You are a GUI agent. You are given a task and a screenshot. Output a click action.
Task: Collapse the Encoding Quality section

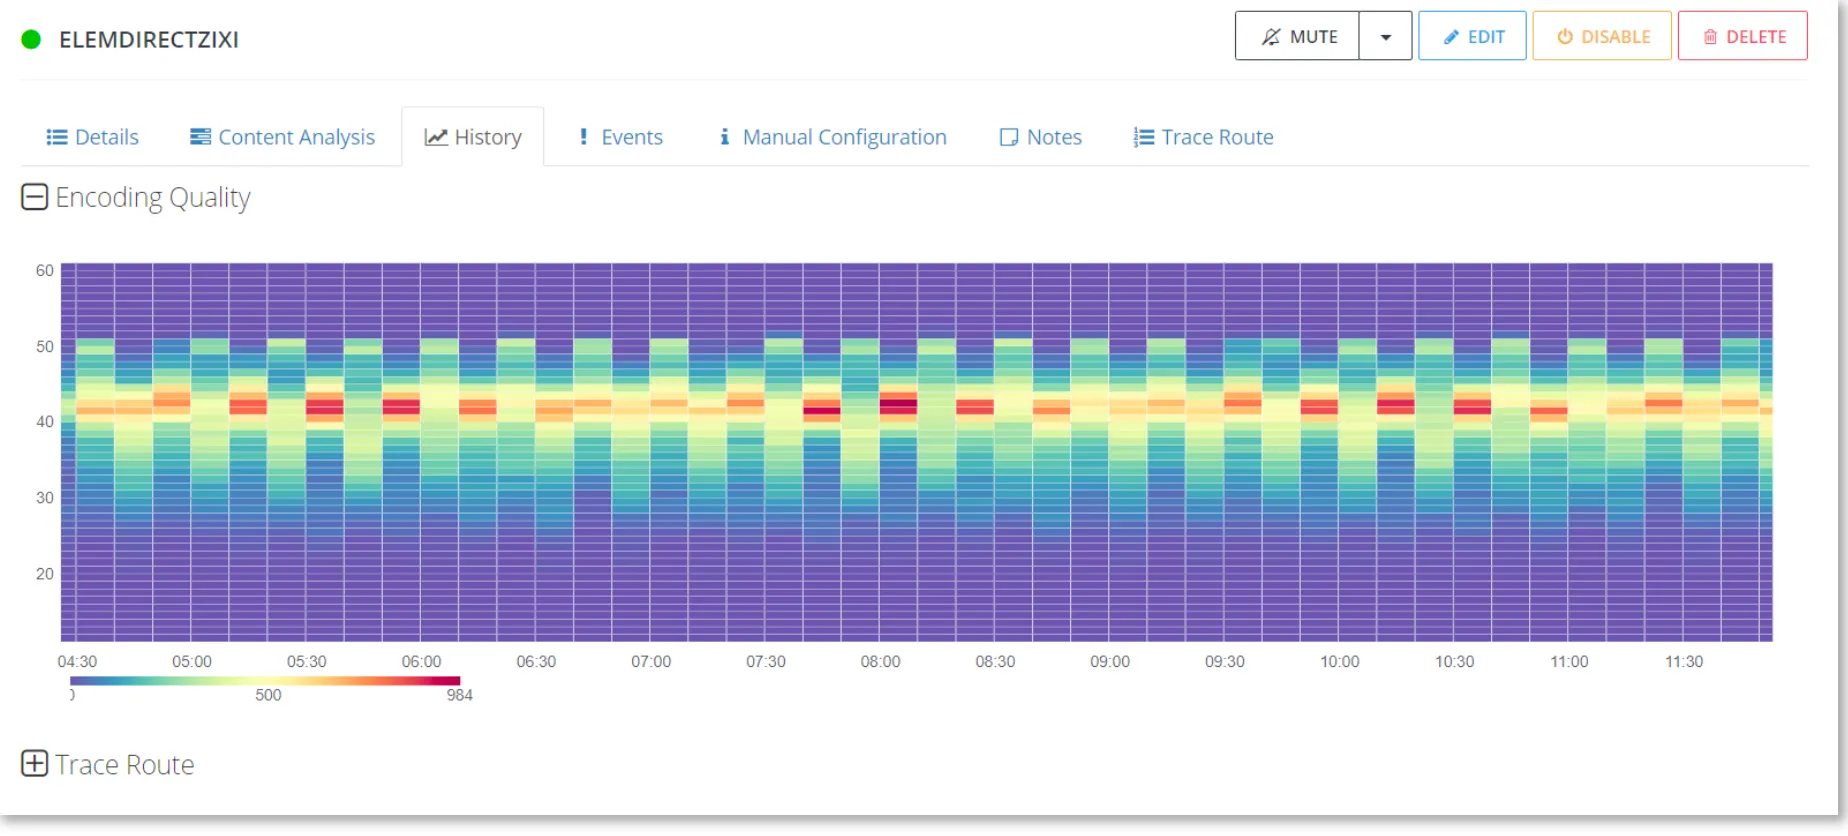[x=34, y=197]
